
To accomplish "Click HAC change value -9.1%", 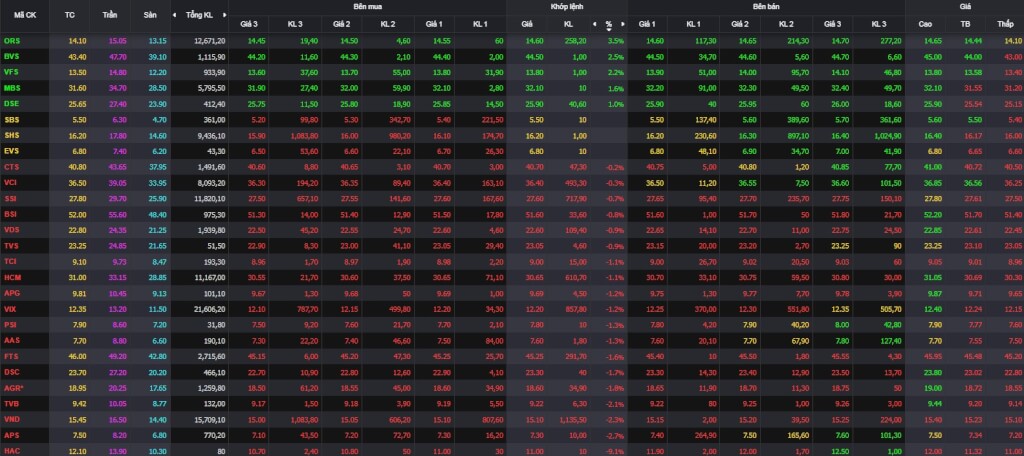I will click(614, 450).
